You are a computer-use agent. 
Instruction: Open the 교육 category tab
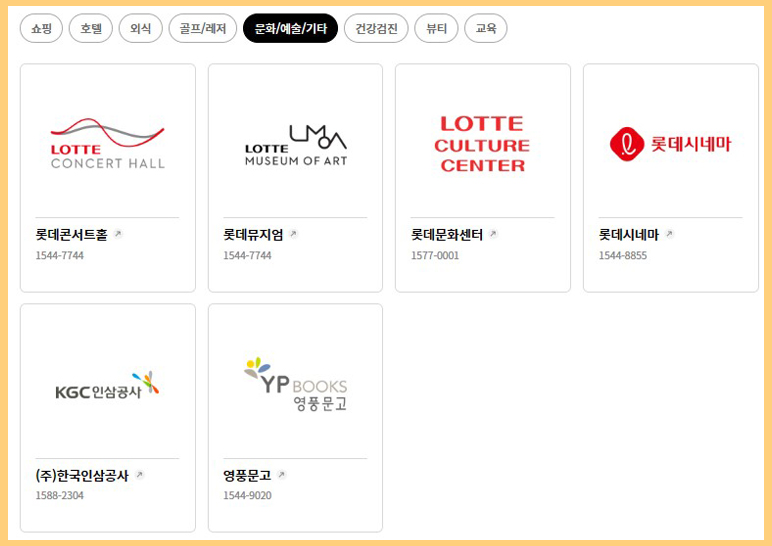(486, 29)
